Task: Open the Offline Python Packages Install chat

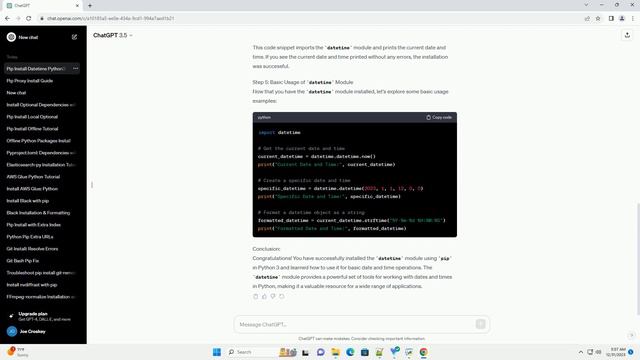Action: click(42, 141)
